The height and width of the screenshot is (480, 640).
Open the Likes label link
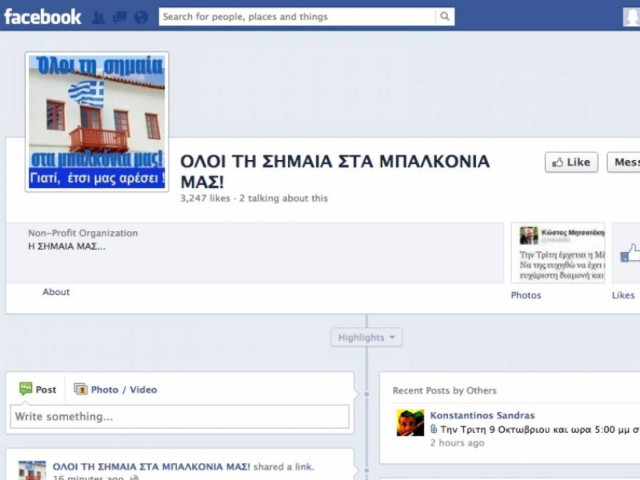pyautogui.click(x=623, y=295)
